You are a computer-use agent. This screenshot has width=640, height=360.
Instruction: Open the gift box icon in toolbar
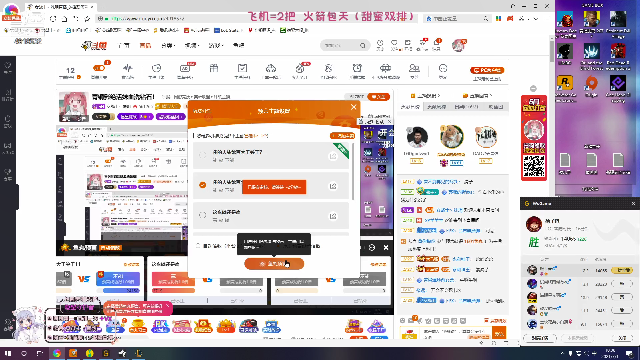[213, 70]
